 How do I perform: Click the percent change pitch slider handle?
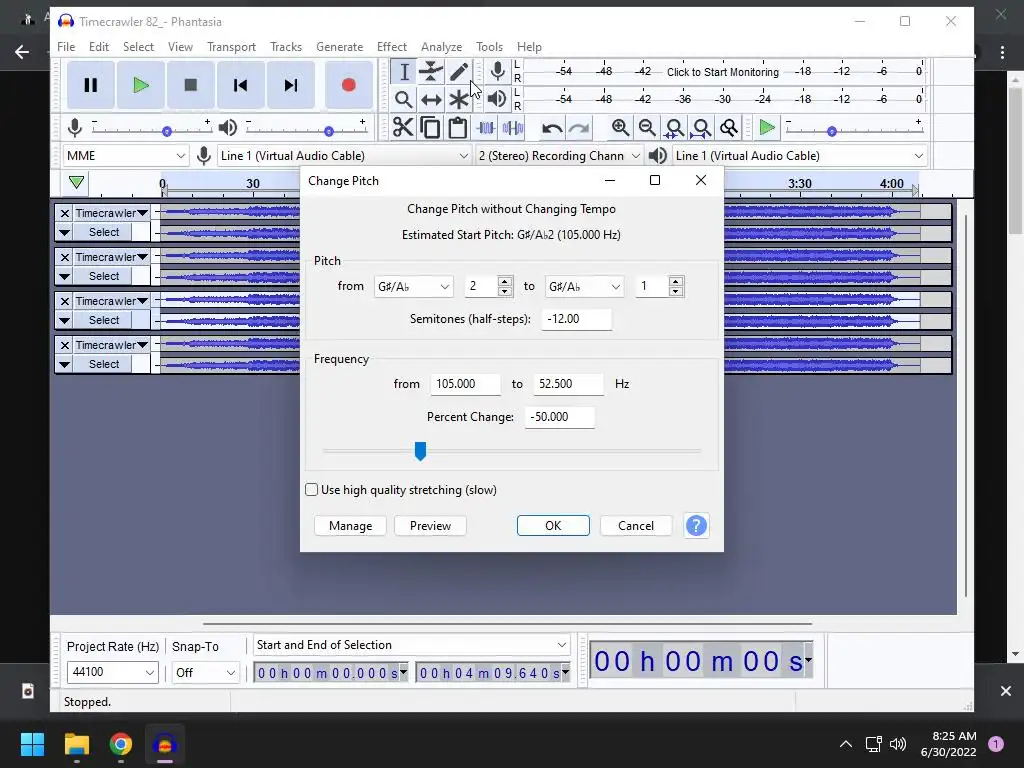(421, 451)
